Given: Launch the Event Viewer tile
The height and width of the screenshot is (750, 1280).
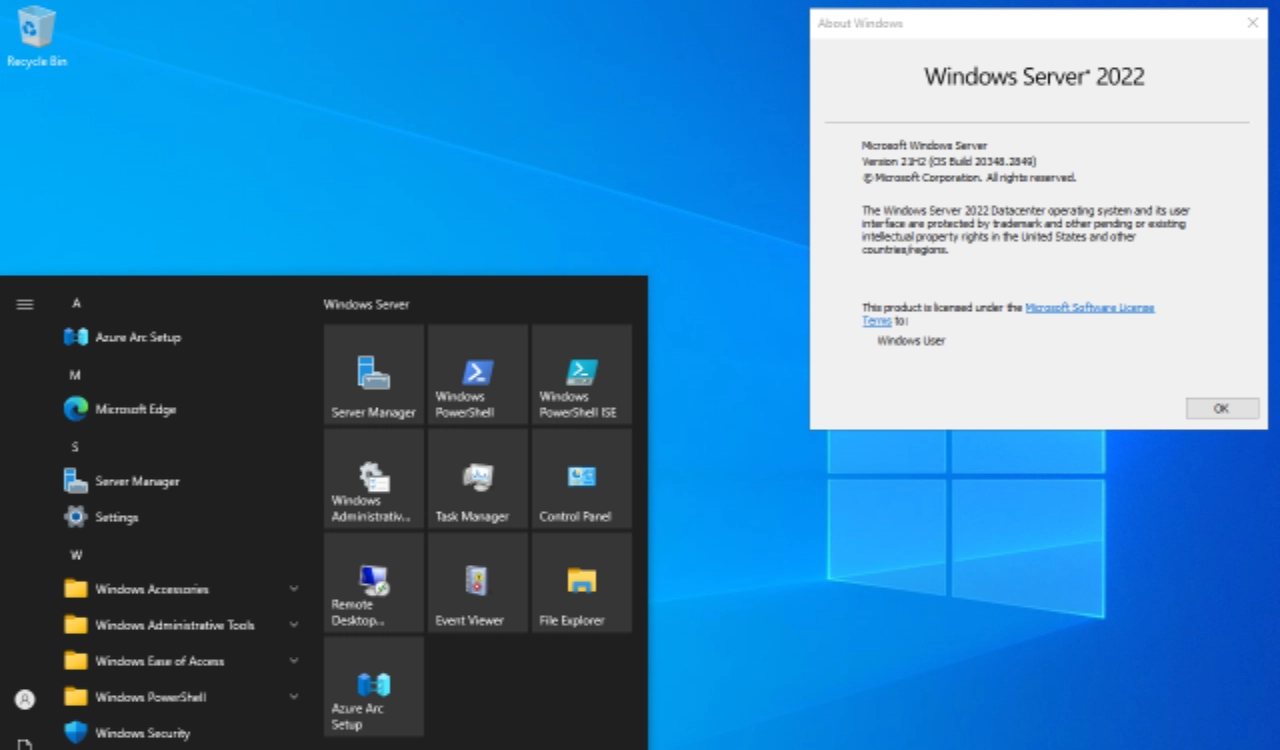Looking at the screenshot, I should click(478, 583).
